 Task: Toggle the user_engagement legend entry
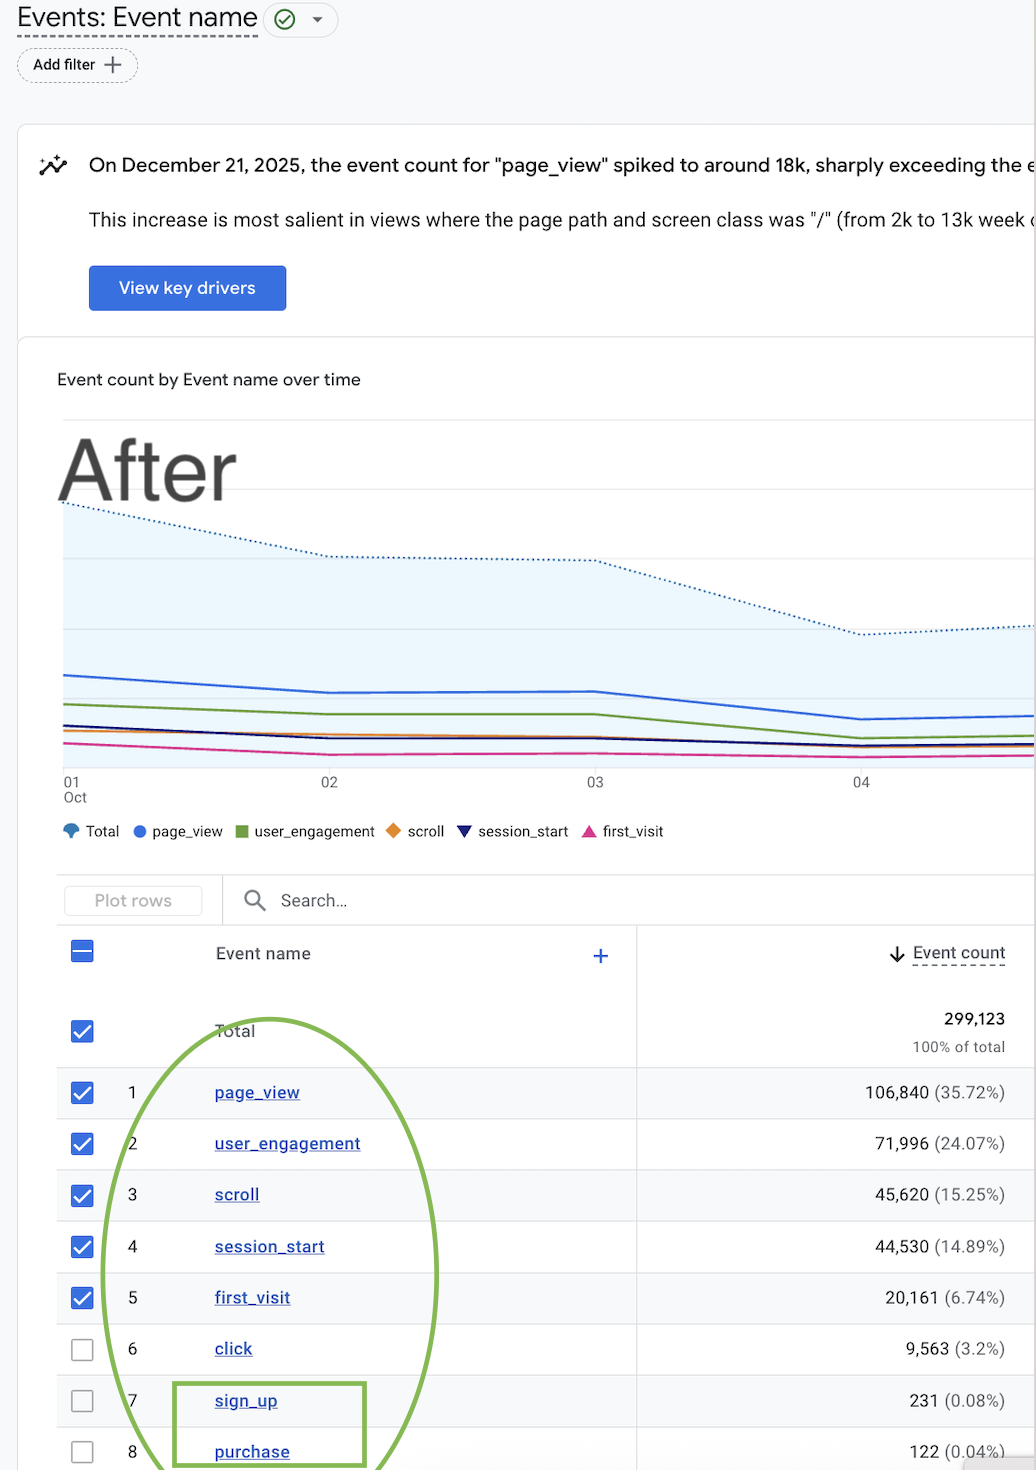[305, 831]
